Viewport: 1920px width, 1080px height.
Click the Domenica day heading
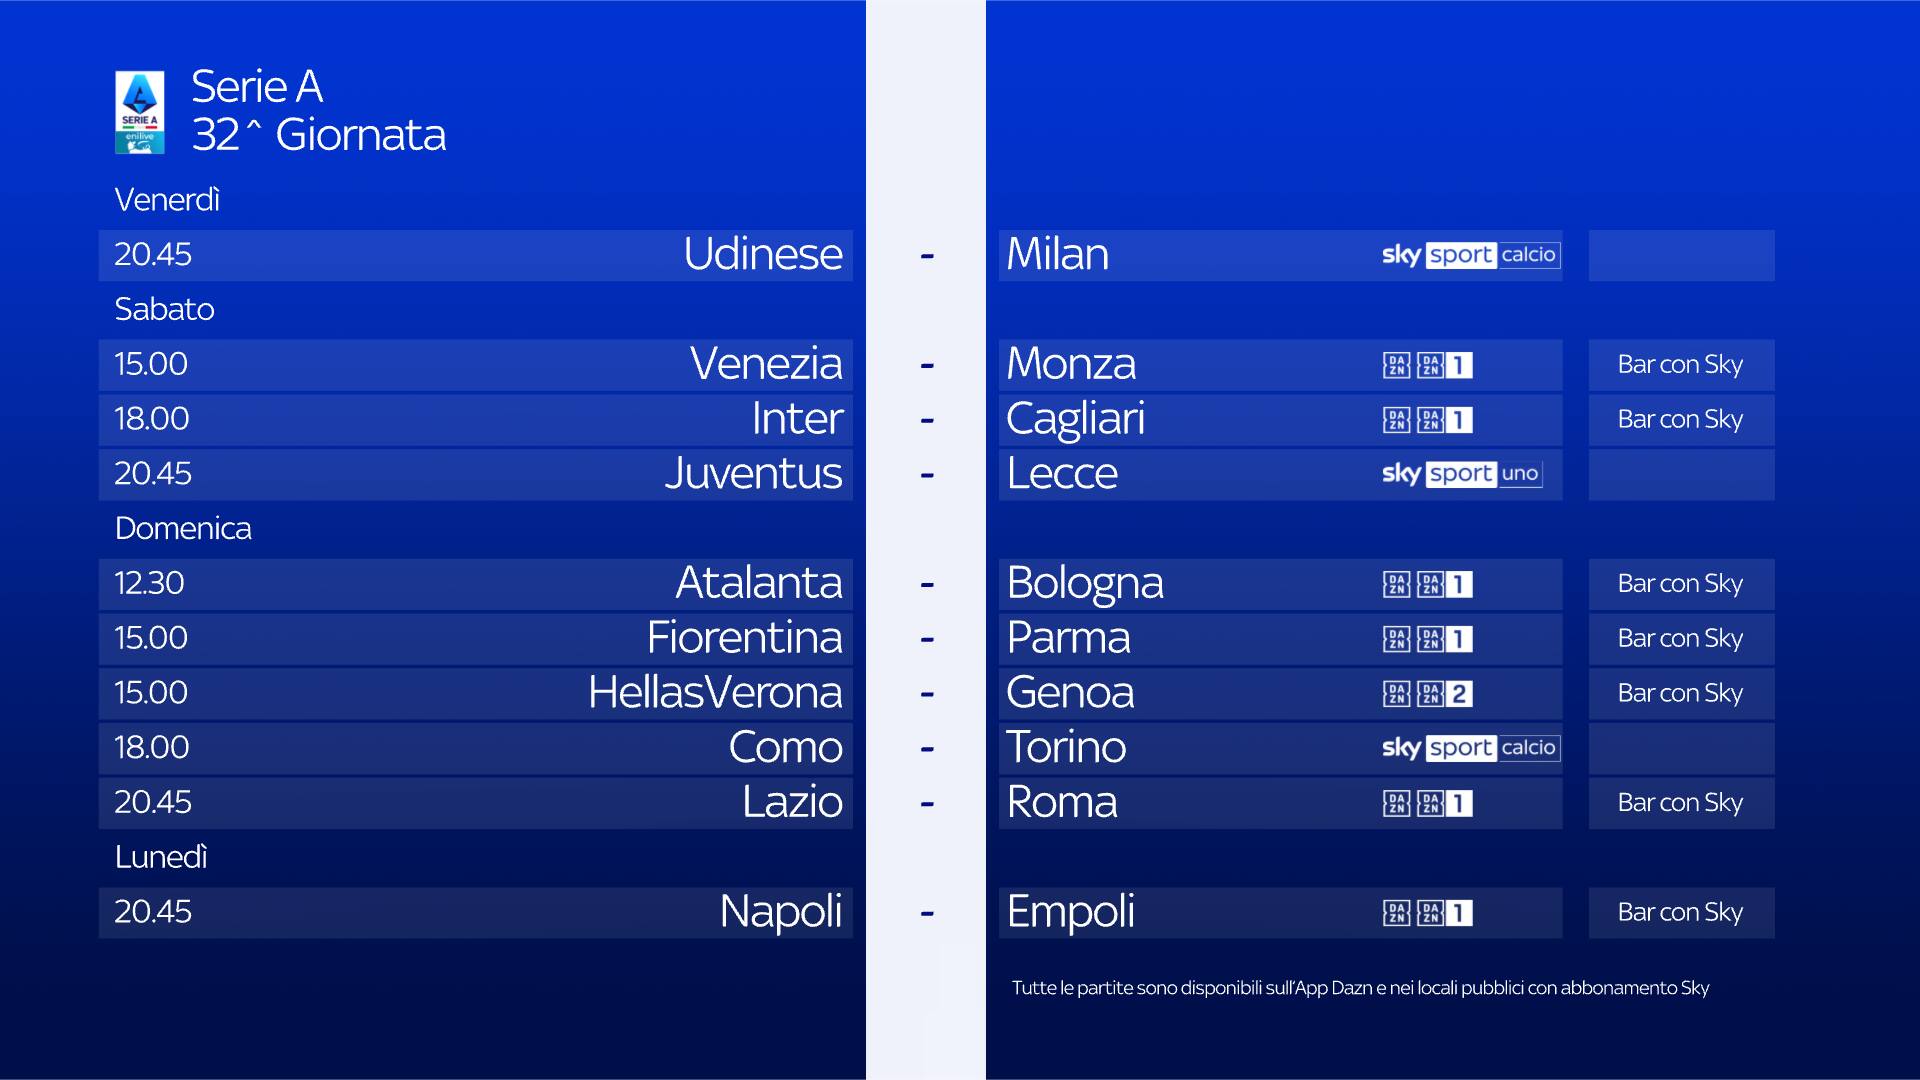click(x=183, y=528)
